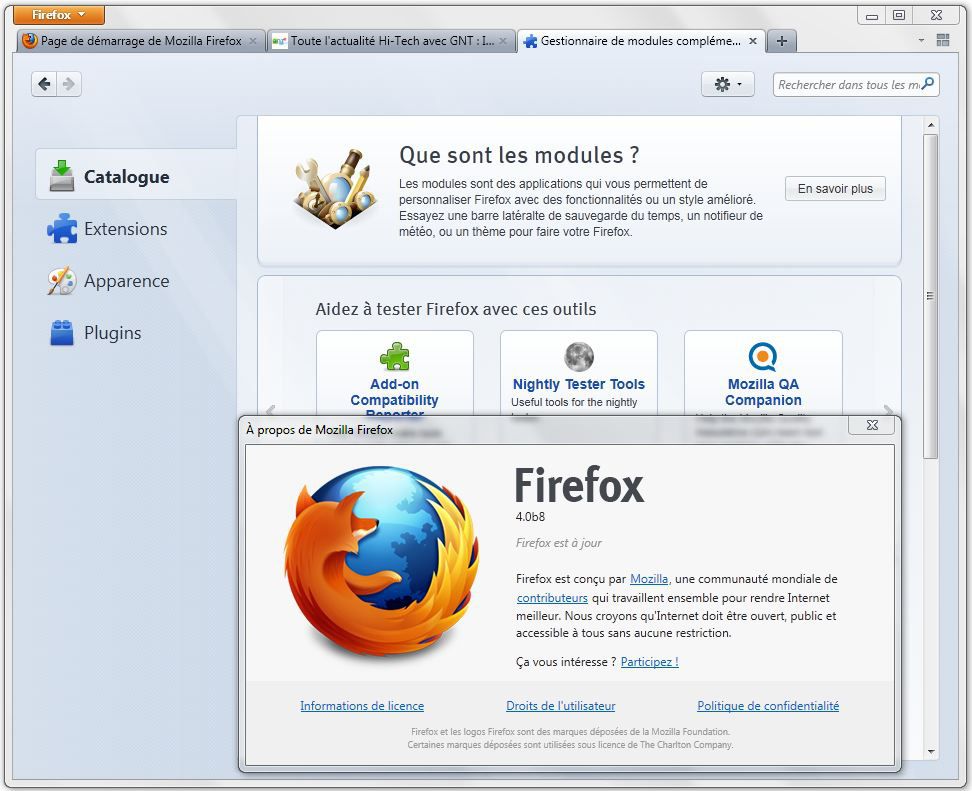The width and height of the screenshot is (972, 791).
Task: Switch to Toute l'actualité Hi-Tech avec GNT tab
Action: (392, 41)
